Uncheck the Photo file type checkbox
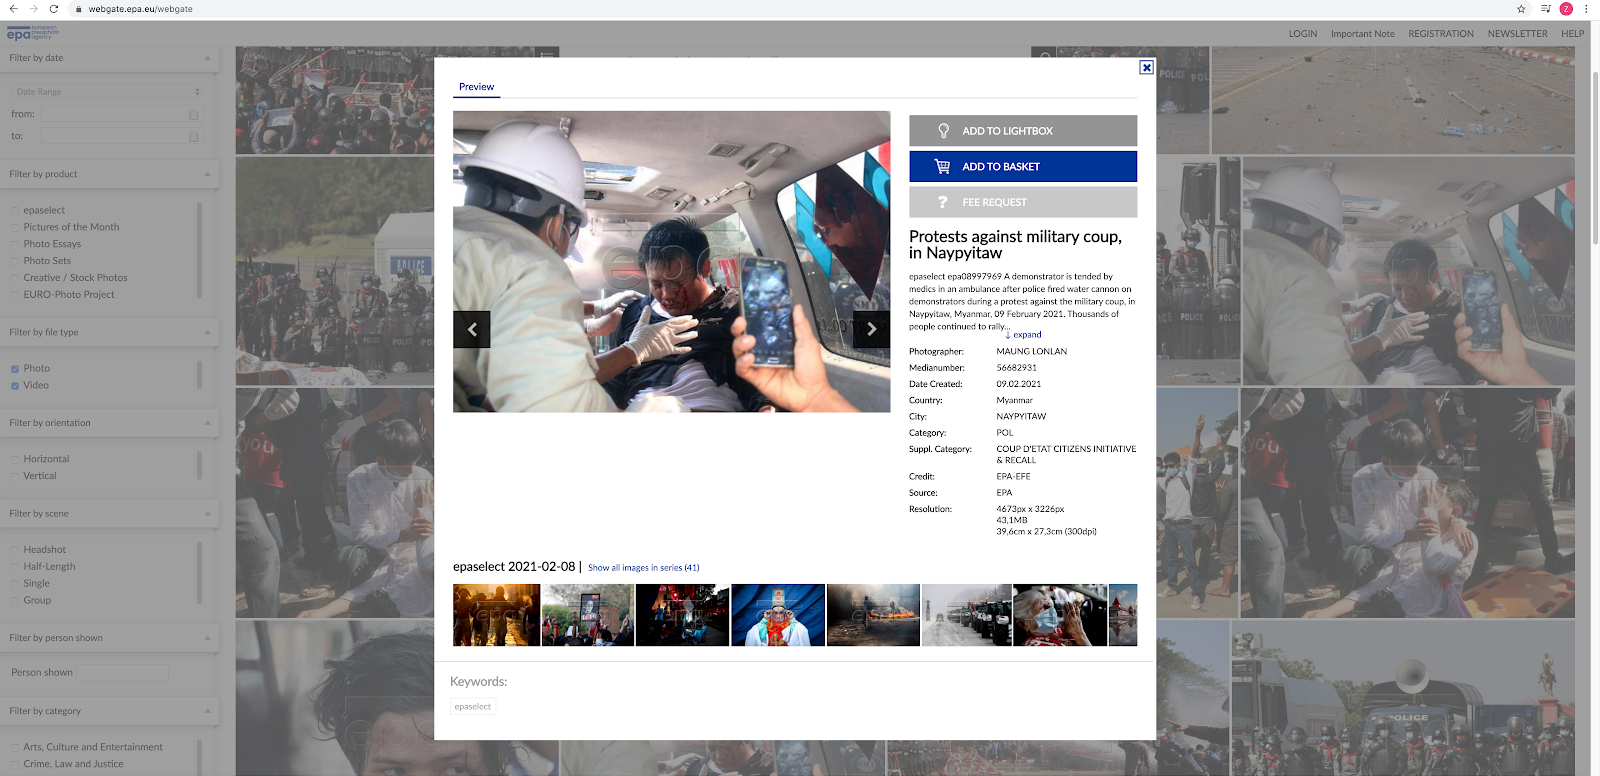The image size is (1600, 776). tap(15, 369)
